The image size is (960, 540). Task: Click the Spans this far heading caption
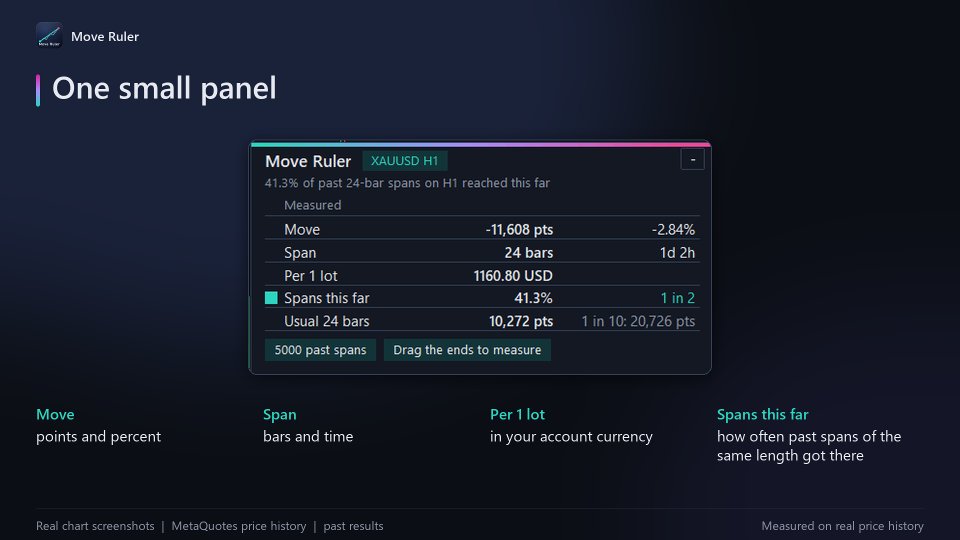click(763, 414)
